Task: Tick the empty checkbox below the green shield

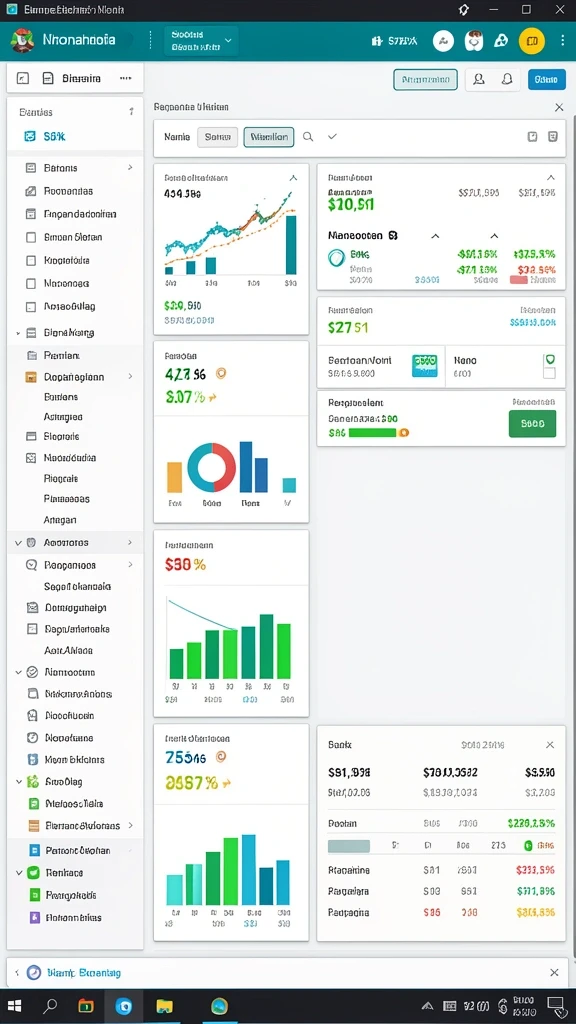Action: [x=549, y=373]
